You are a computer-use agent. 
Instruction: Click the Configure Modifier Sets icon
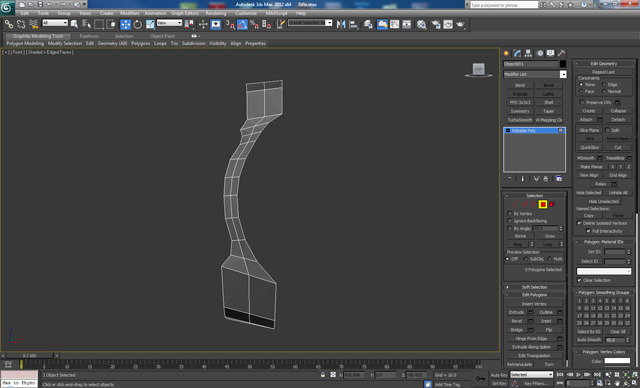(x=559, y=179)
